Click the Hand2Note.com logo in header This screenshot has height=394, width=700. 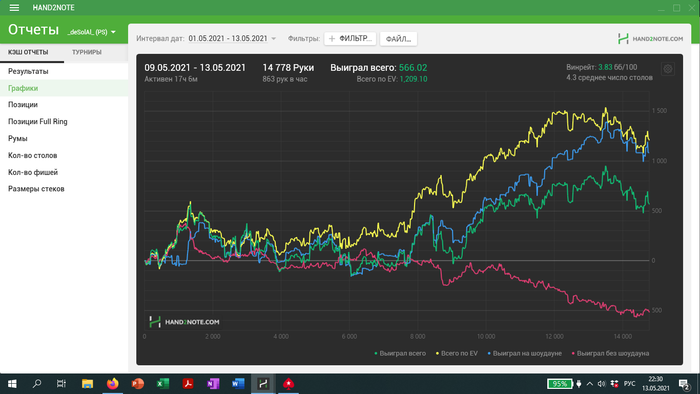coord(650,39)
